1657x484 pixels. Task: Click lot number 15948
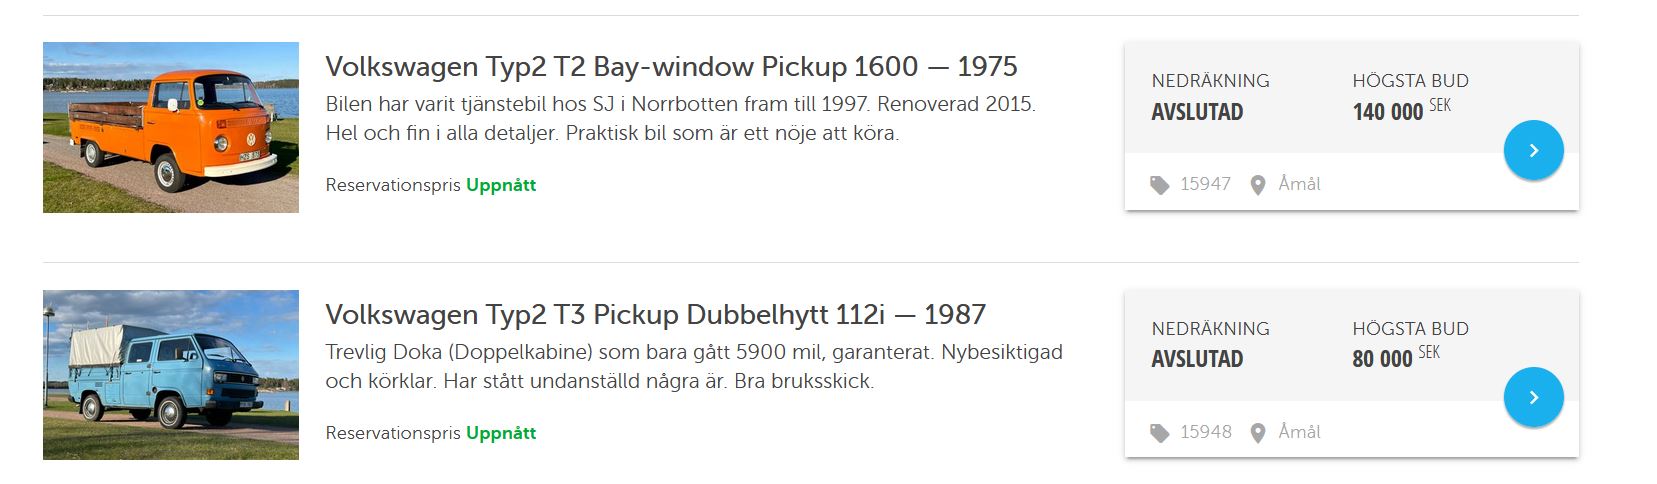click(1205, 432)
